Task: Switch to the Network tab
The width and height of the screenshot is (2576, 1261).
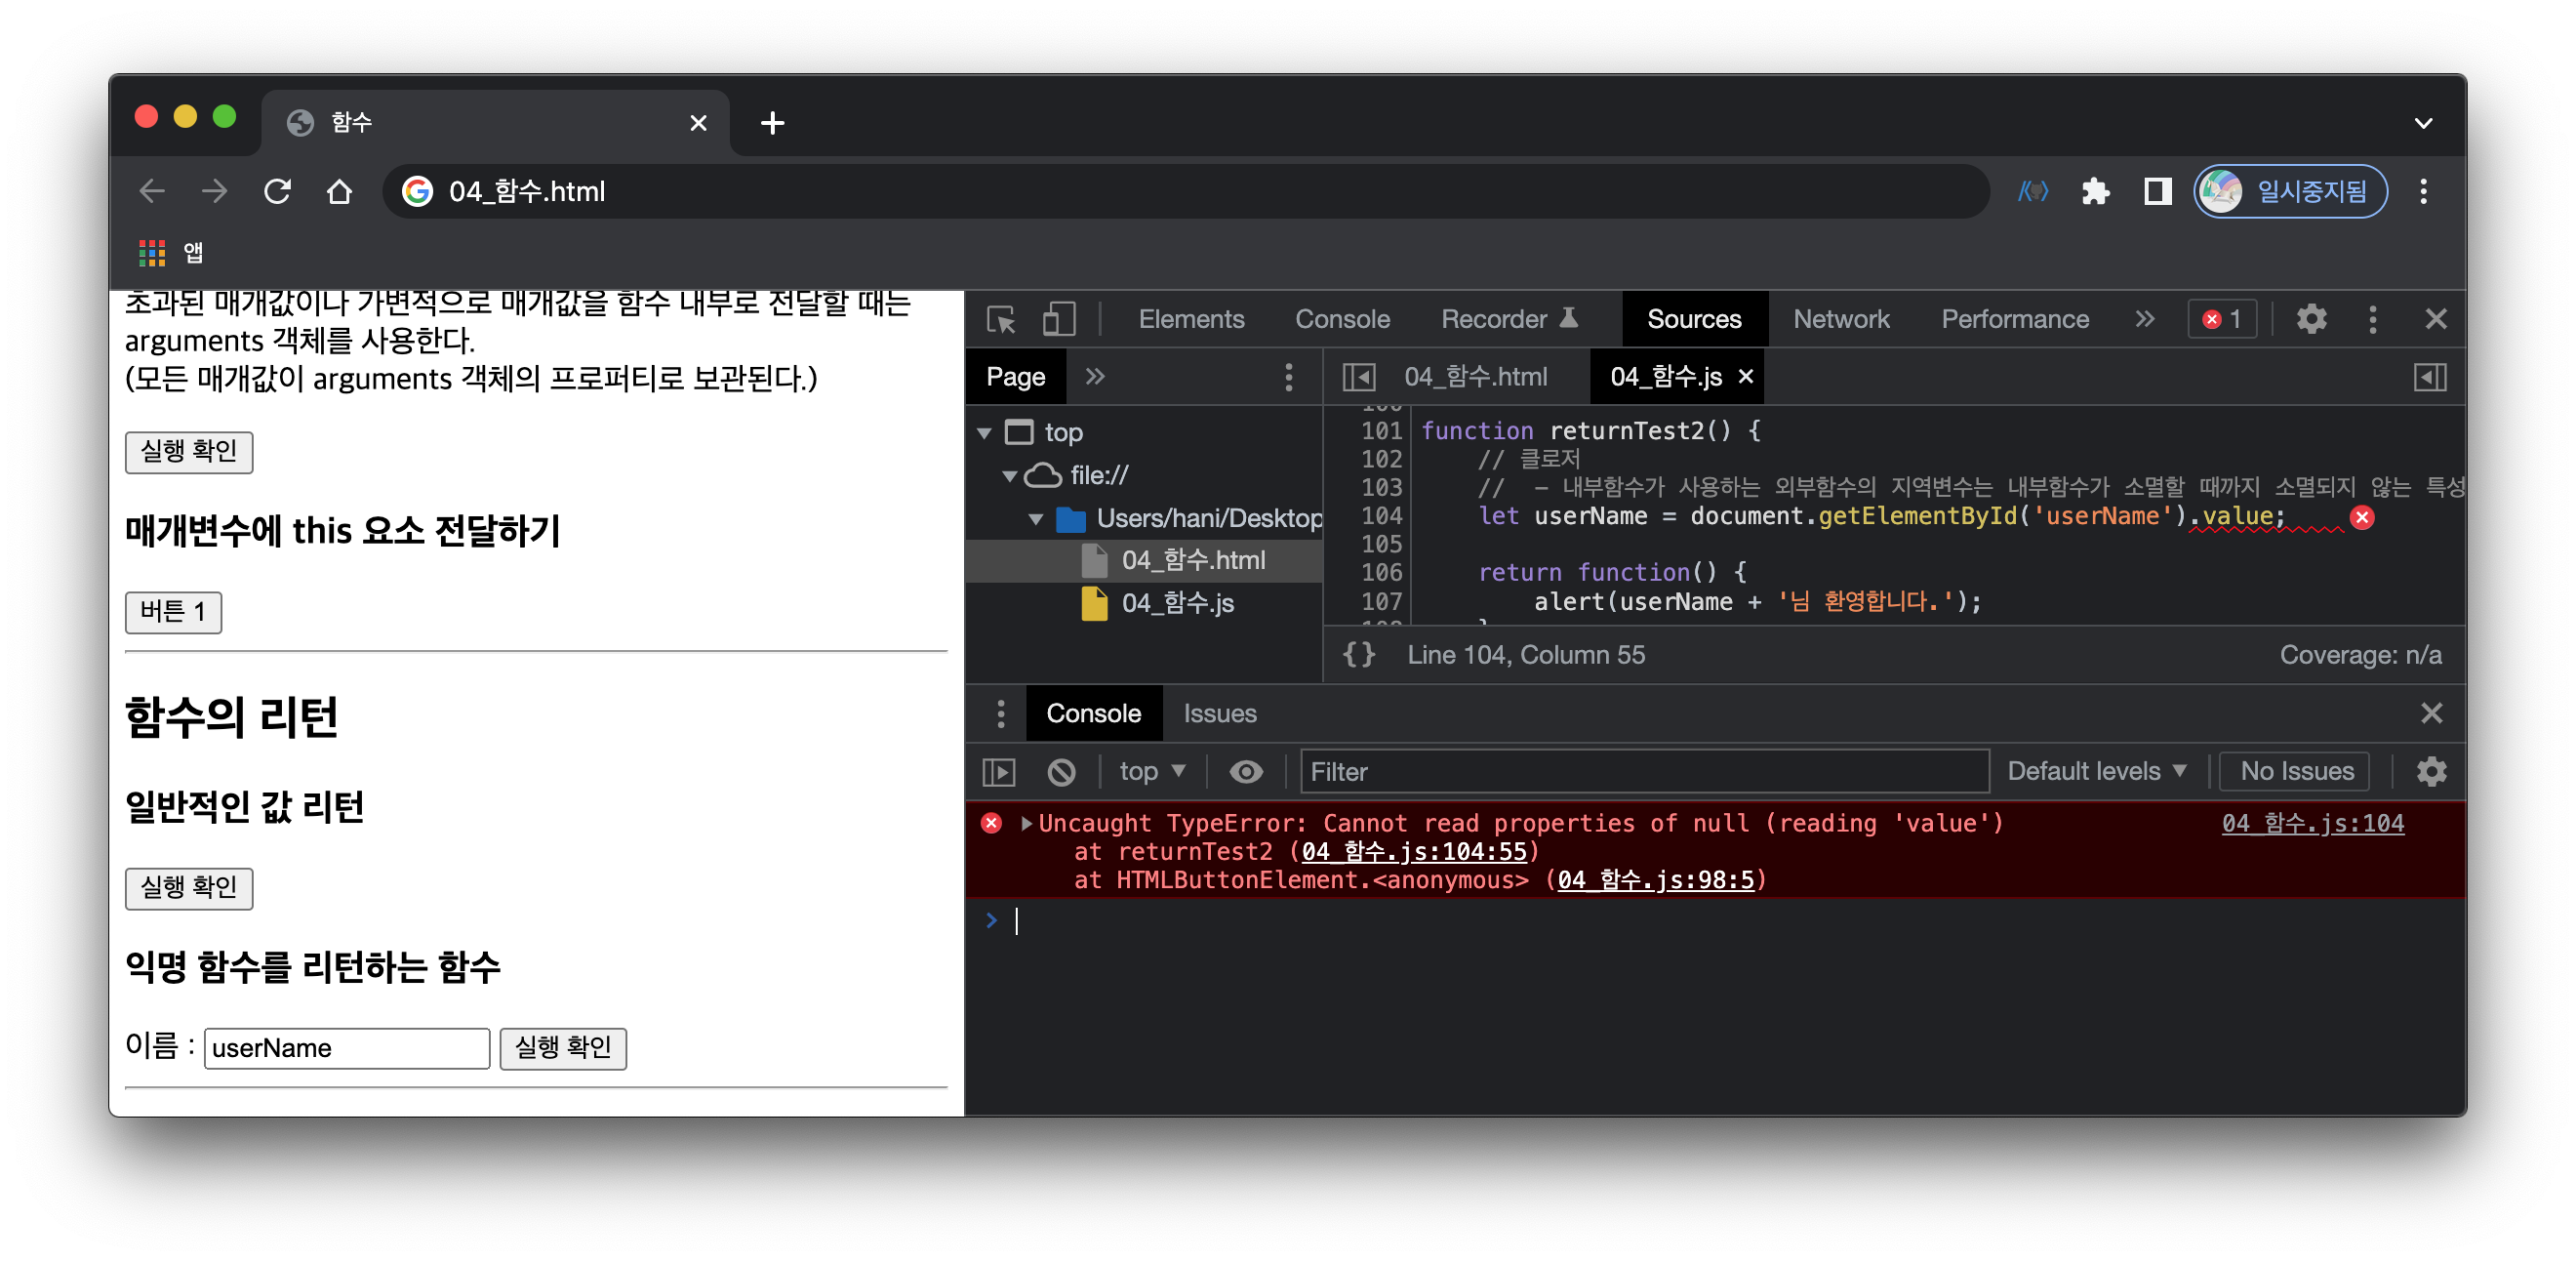Action: (x=1840, y=320)
